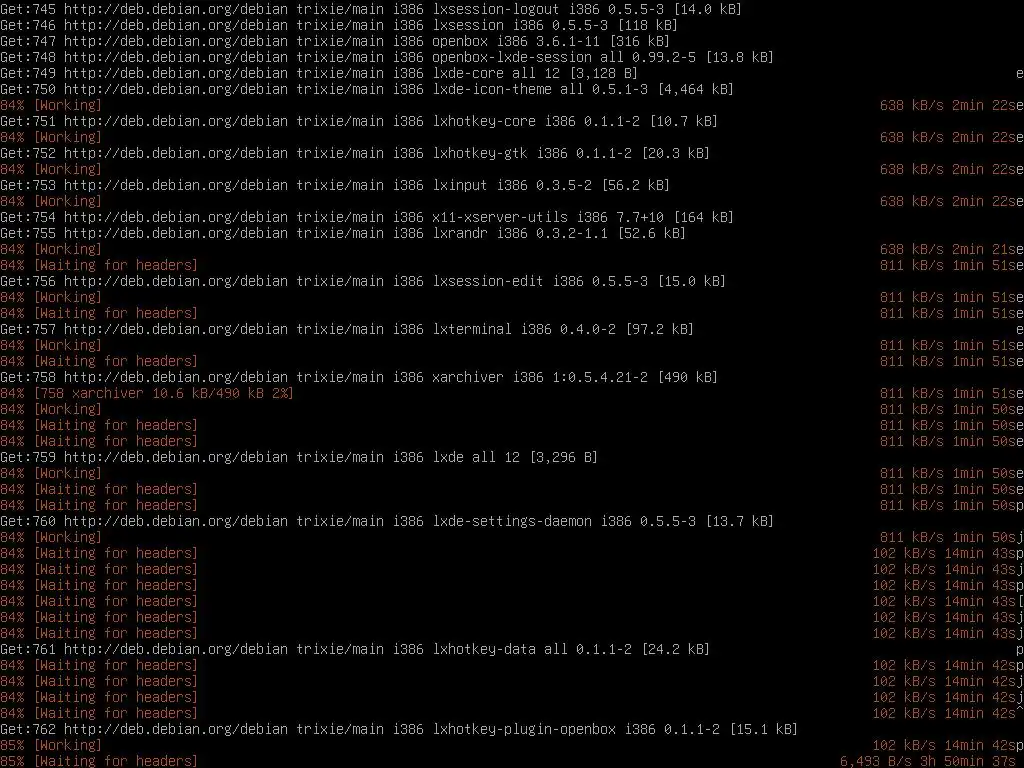
Task: Click the '102 kB/s 14min 42s' text beside '85% [Working]'
Action: (x=944, y=745)
